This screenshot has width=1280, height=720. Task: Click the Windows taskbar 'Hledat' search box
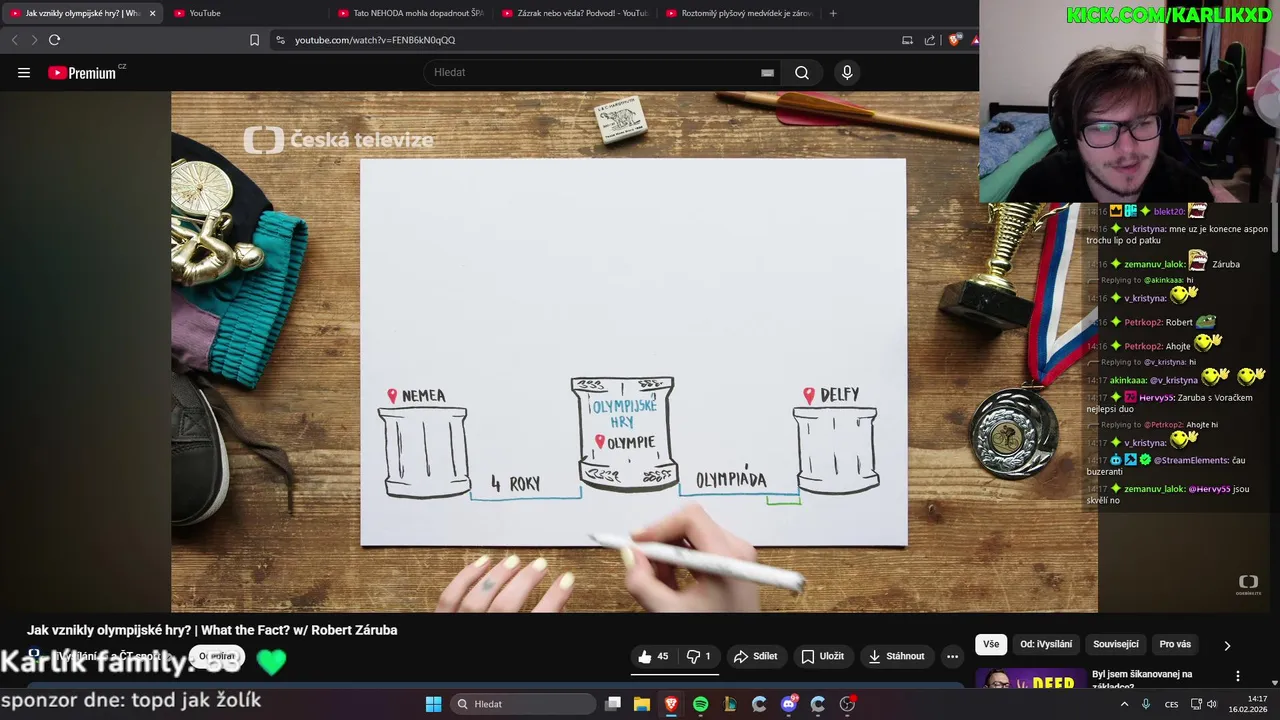click(x=522, y=704)
